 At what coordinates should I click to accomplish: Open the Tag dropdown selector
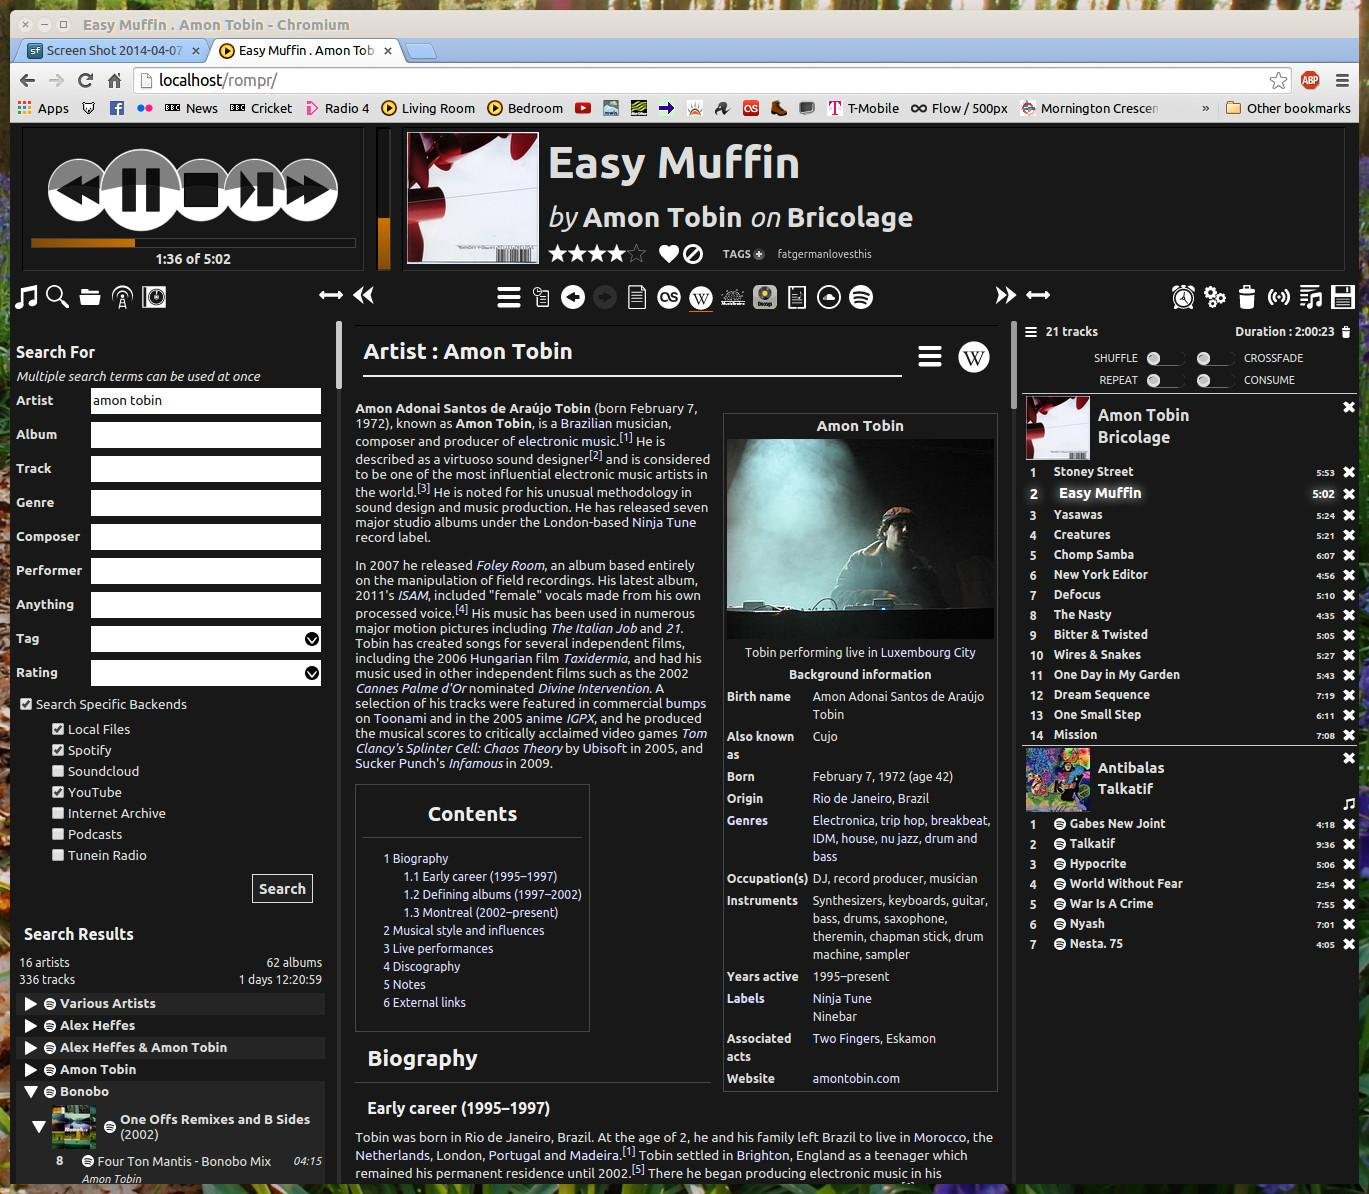pos(310,639)
